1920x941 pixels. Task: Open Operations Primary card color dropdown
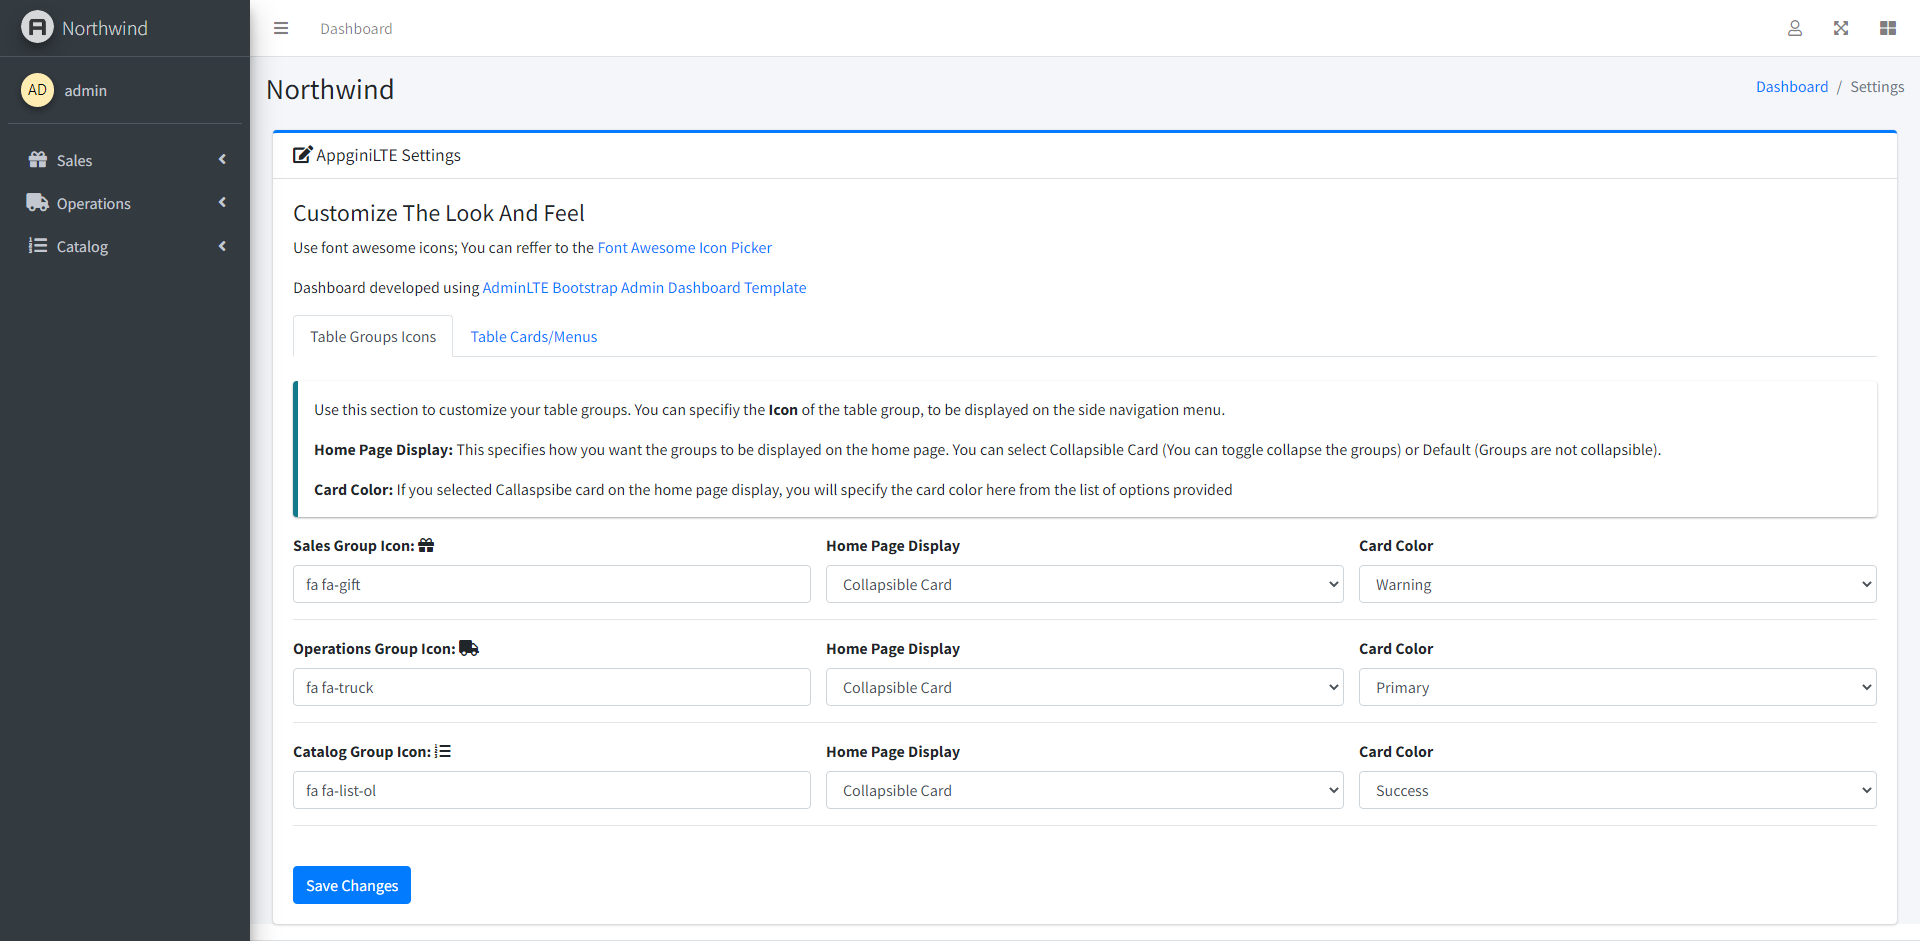[x=1617, y=687]
